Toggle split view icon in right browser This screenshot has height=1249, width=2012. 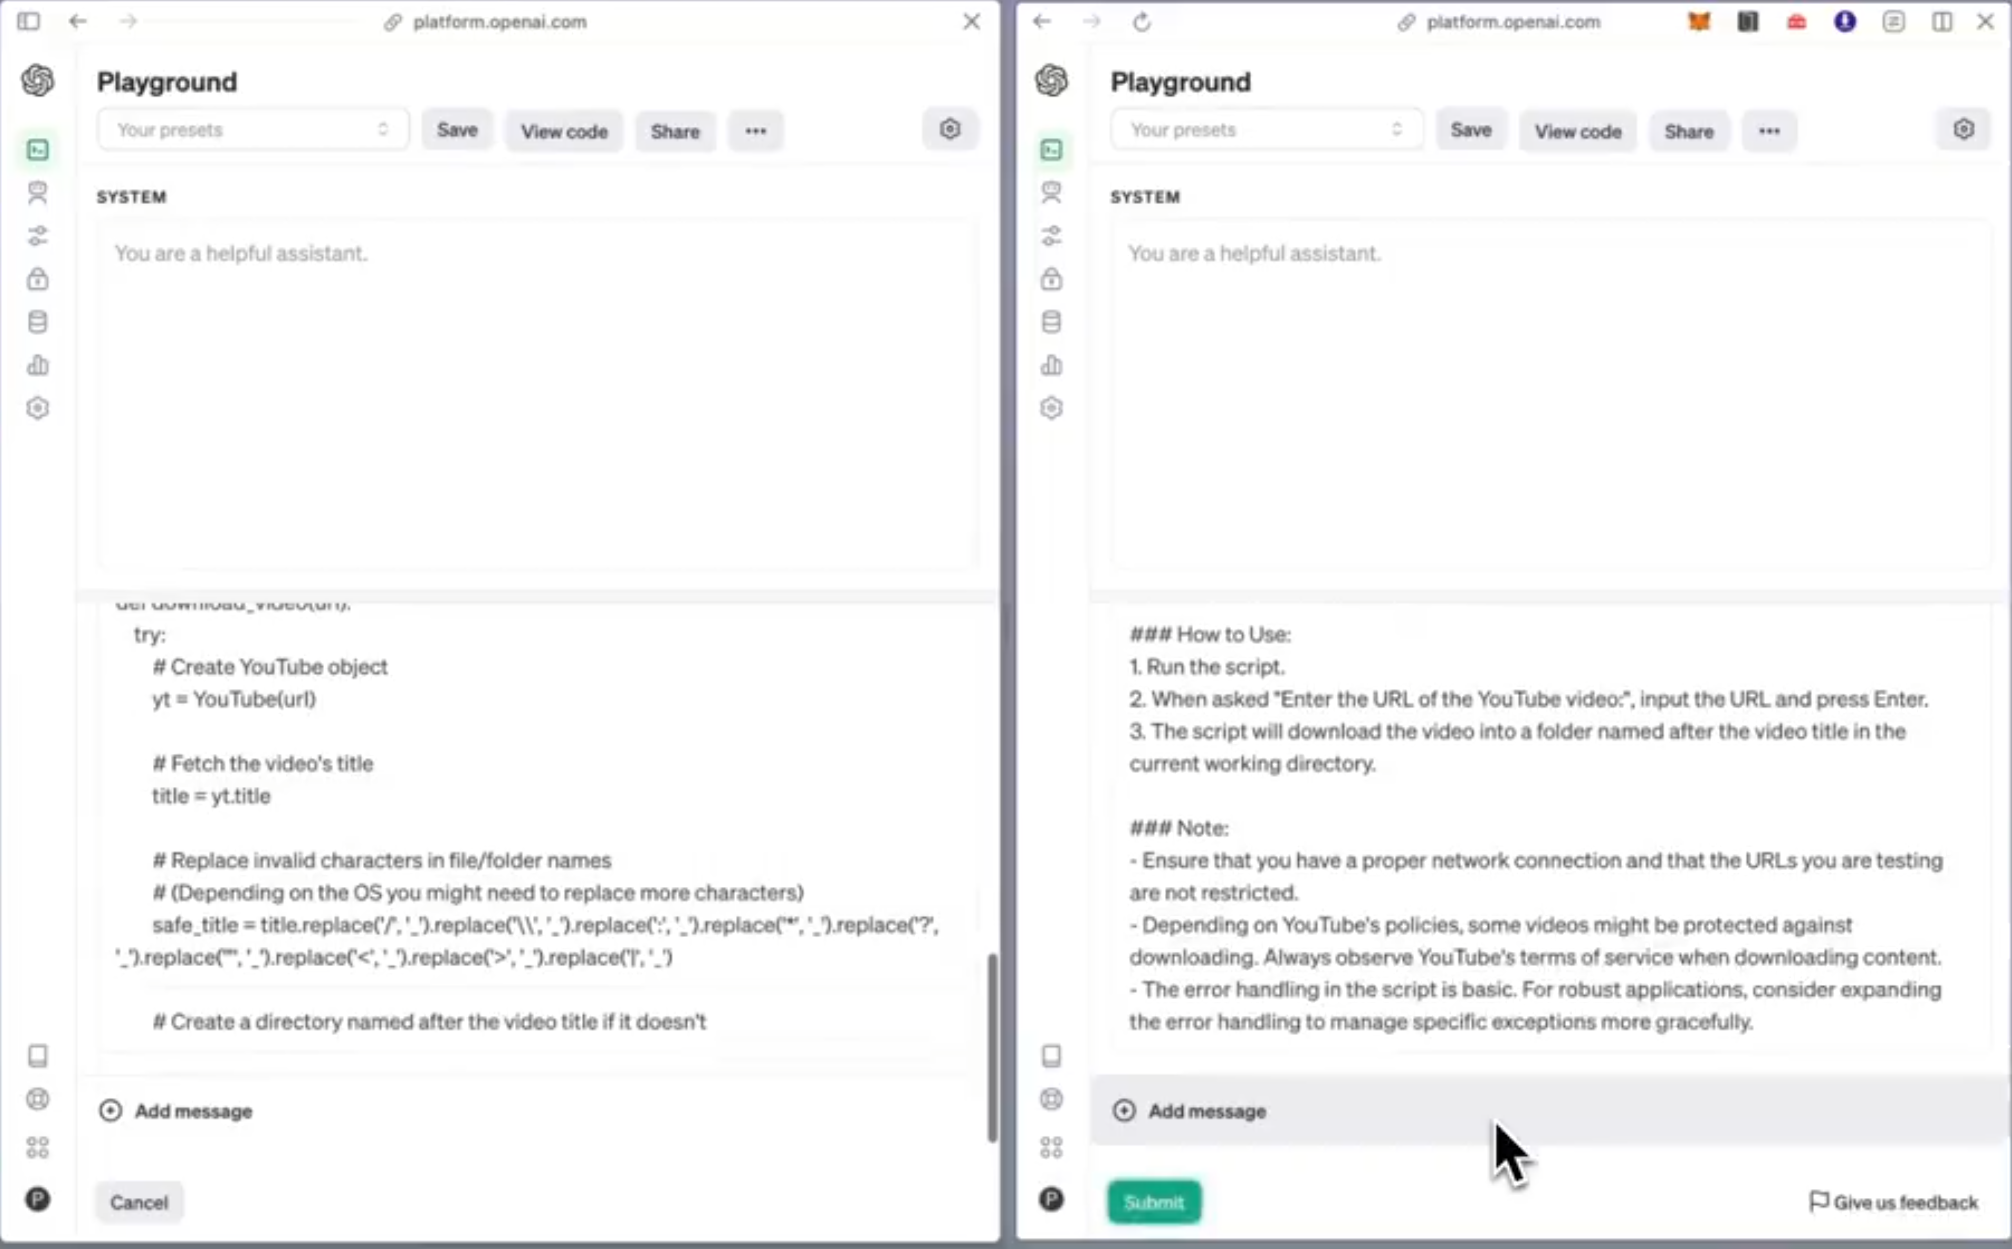click(1942, 21)
